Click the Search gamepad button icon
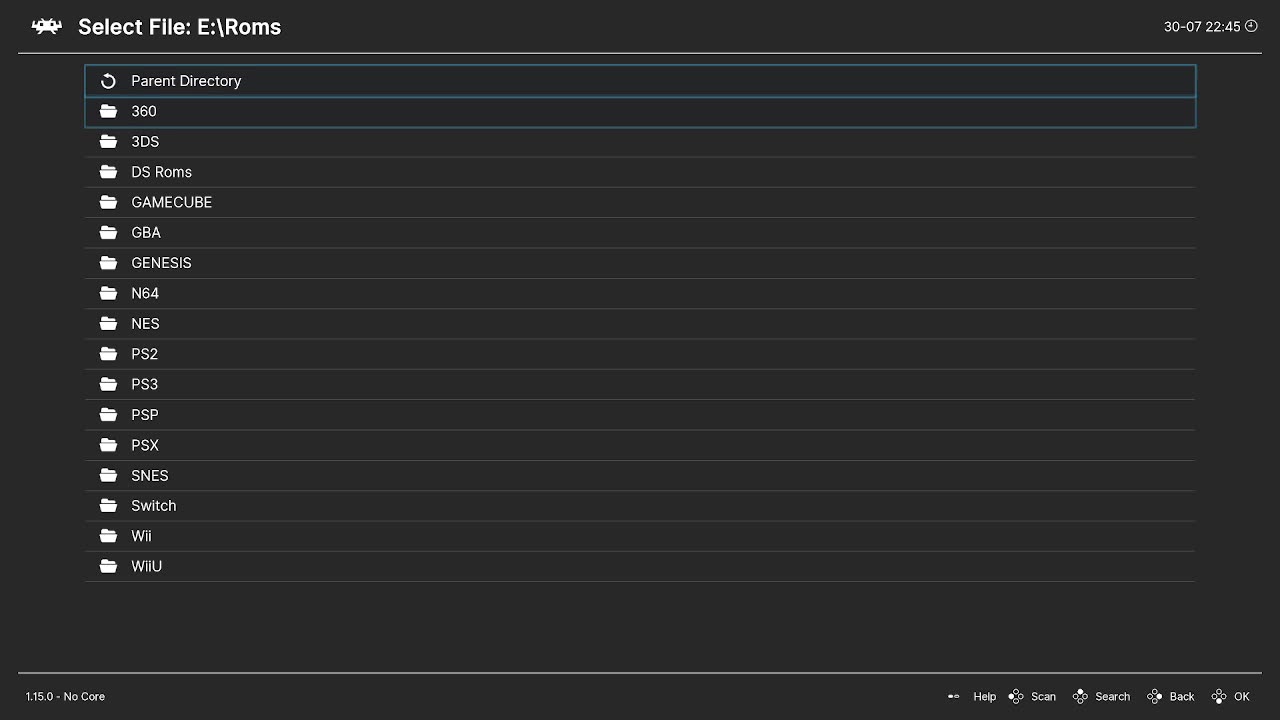This screenshot has width=1280, height=720. [1080, 697]
